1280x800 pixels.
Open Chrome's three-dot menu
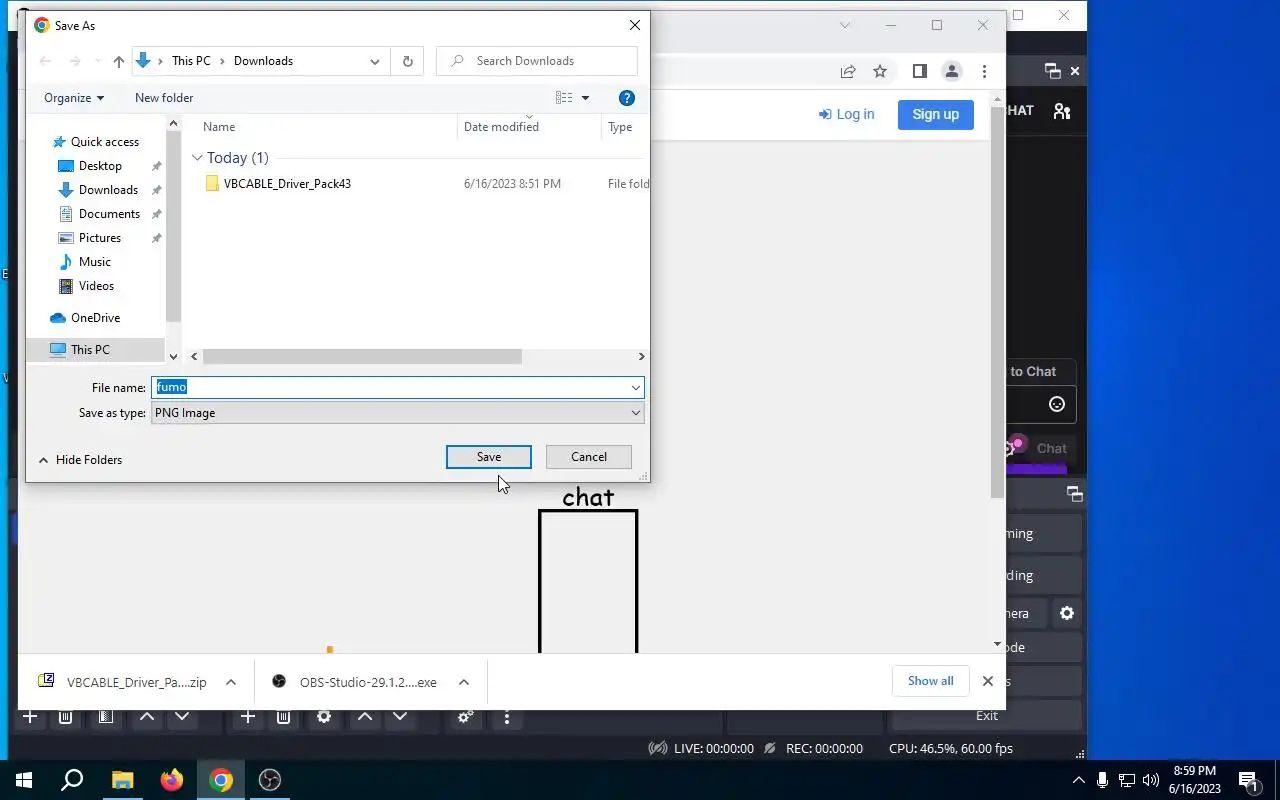pos(985,71)
